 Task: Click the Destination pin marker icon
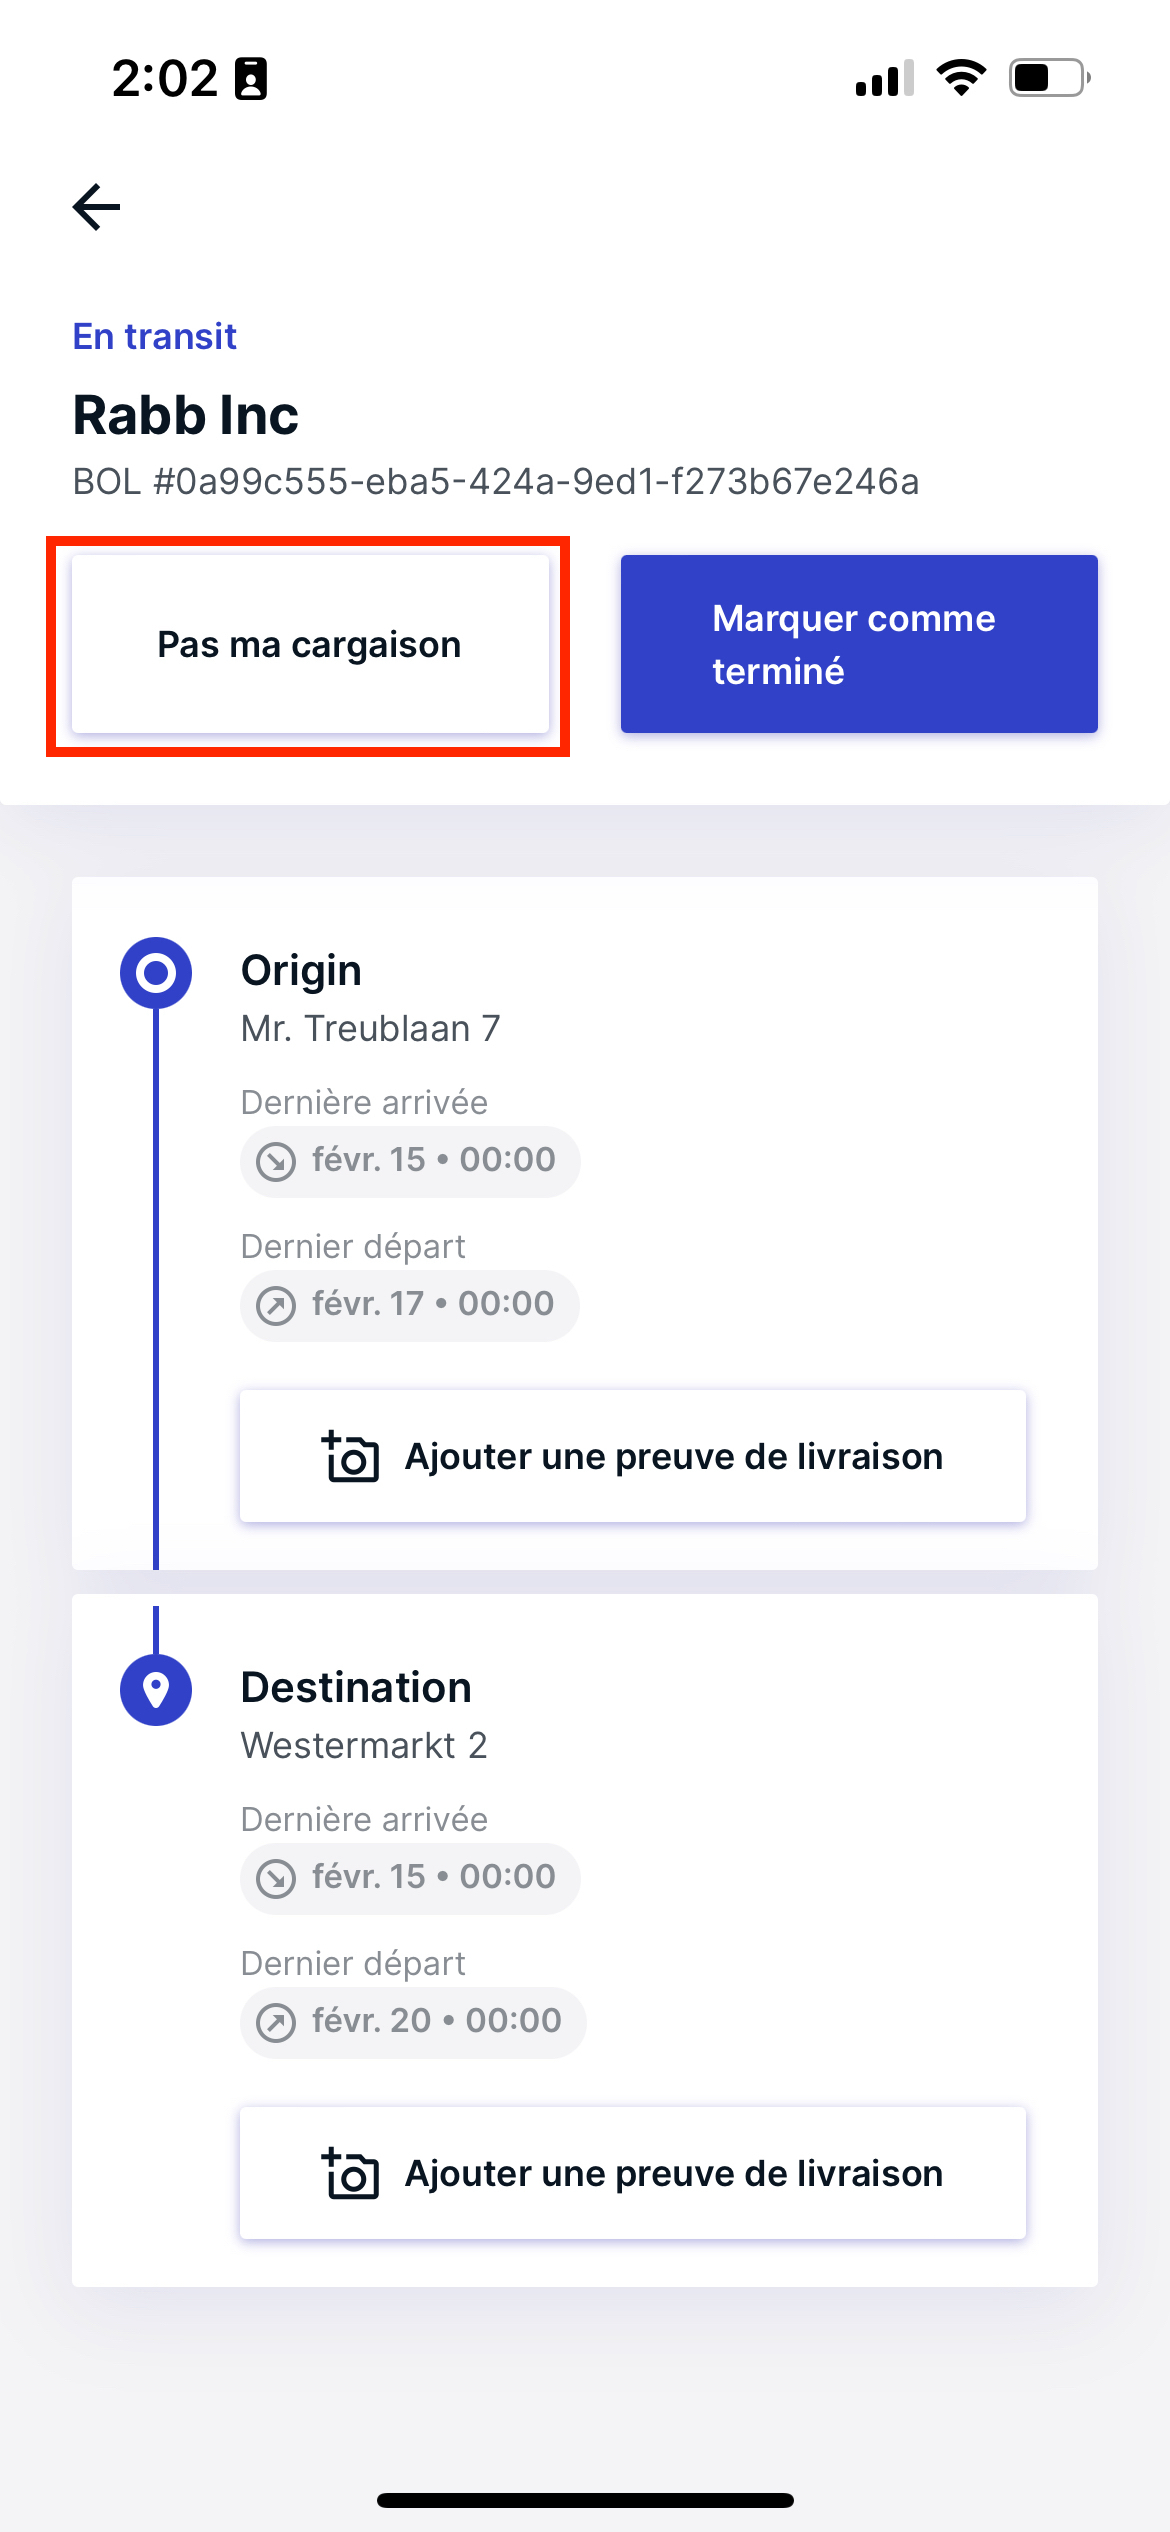tap(156, 1690)
